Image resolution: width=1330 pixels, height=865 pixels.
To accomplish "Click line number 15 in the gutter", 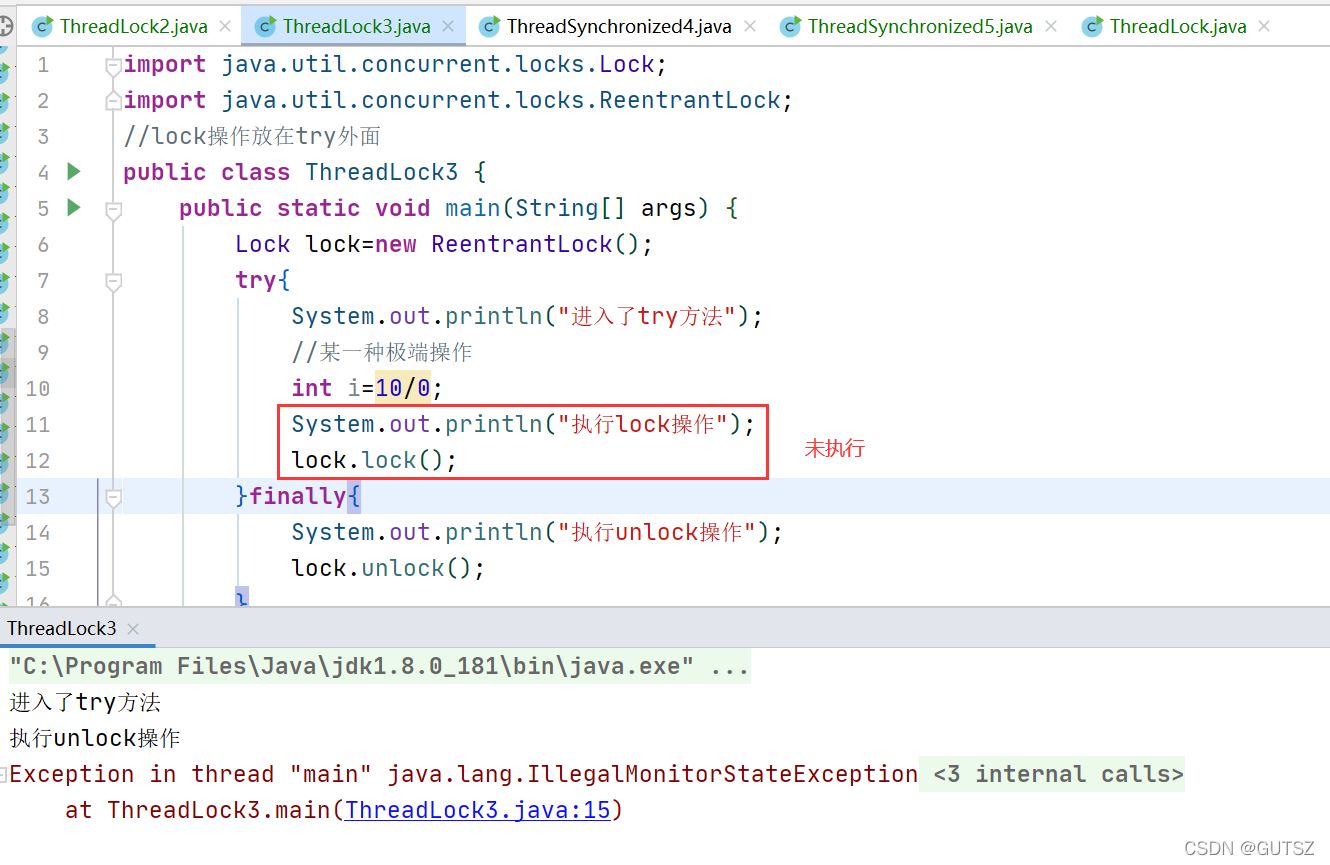I will pos(37,568).
